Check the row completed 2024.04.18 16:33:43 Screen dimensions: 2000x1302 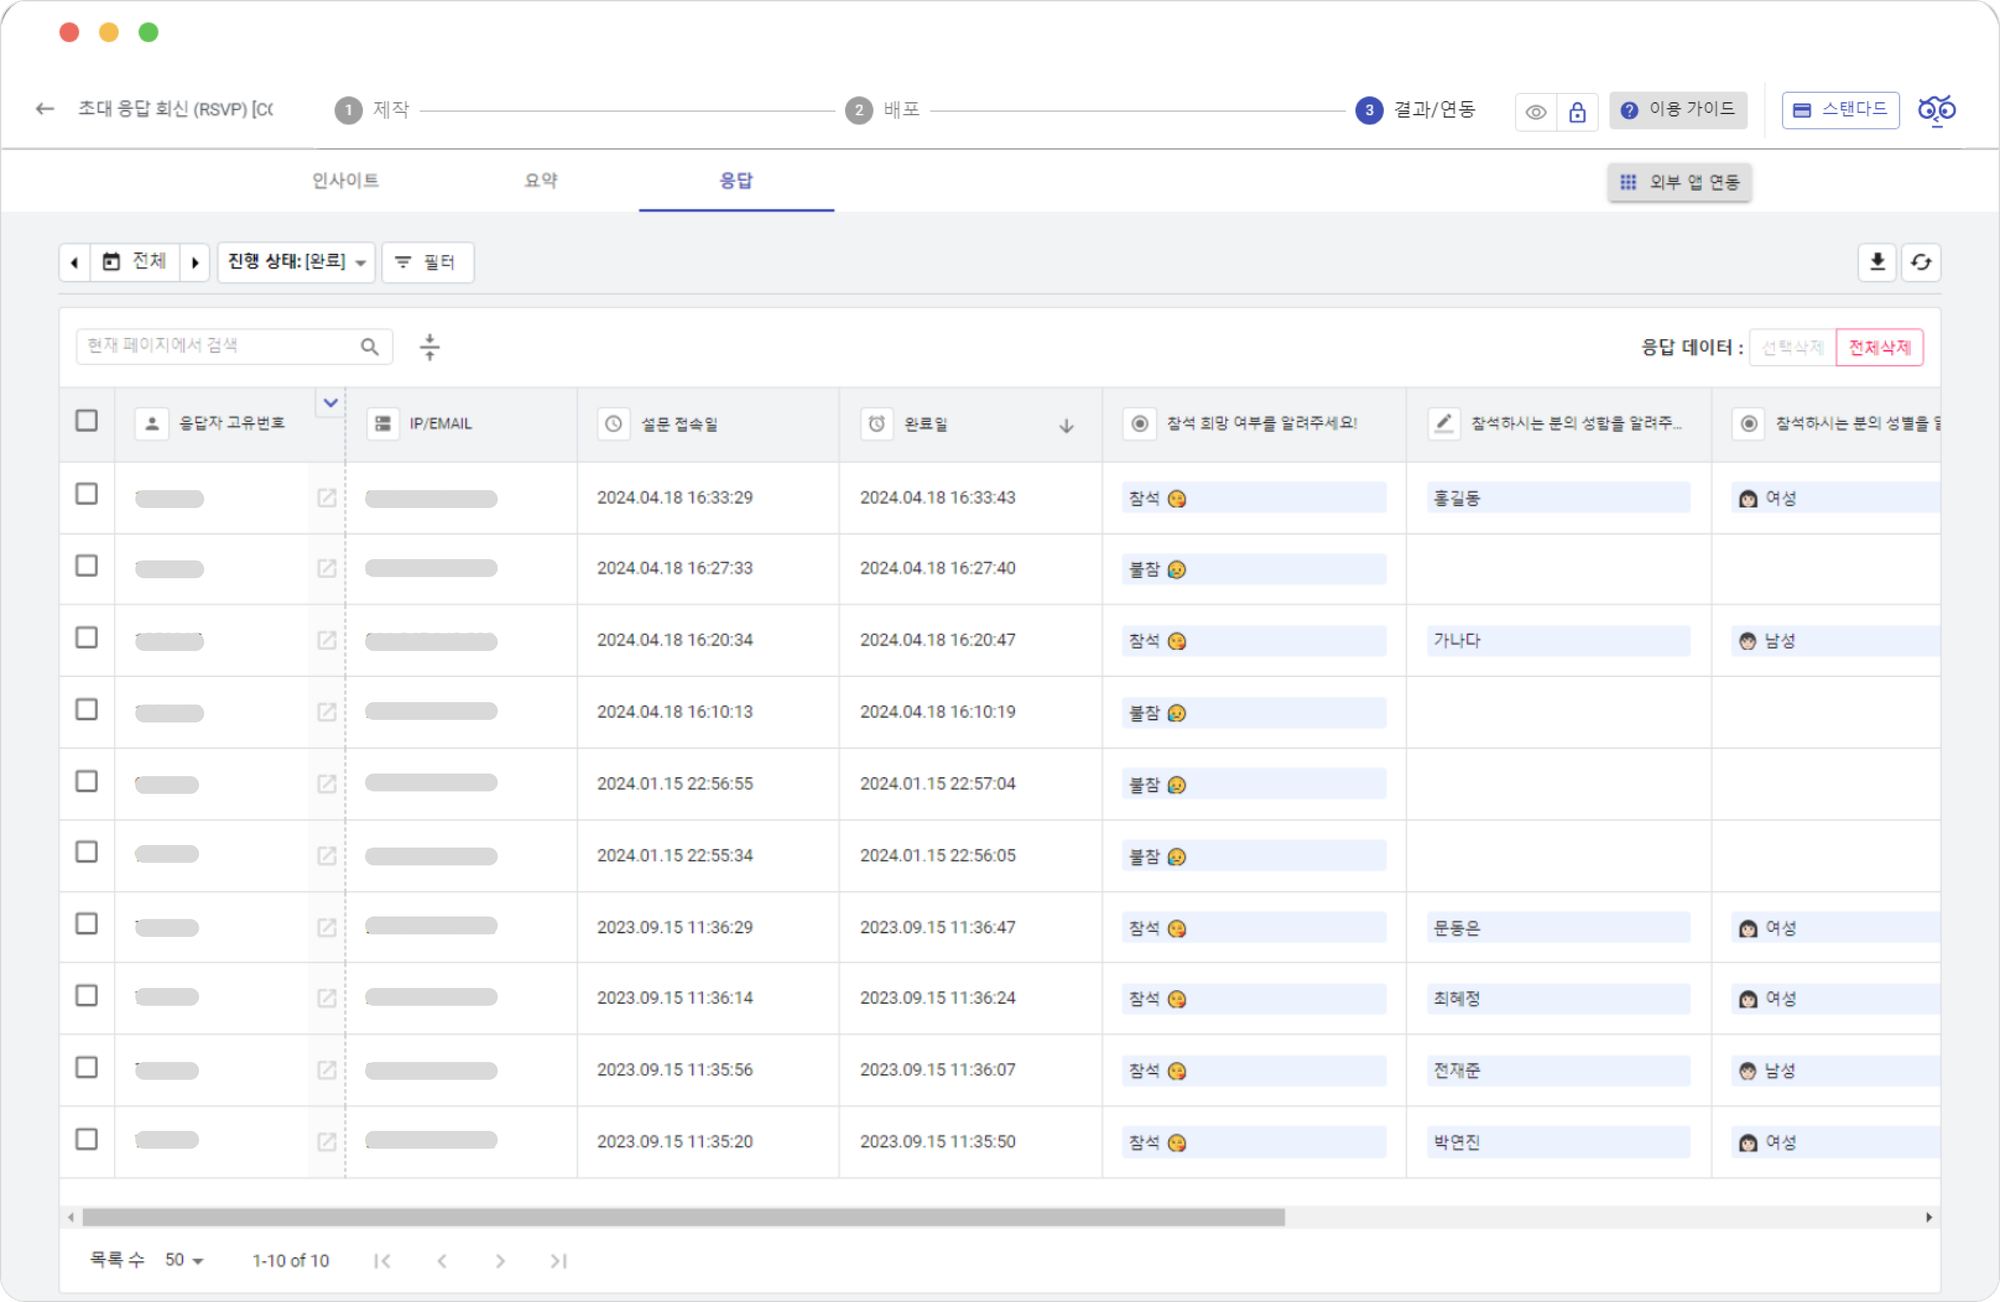pos(87,494)
